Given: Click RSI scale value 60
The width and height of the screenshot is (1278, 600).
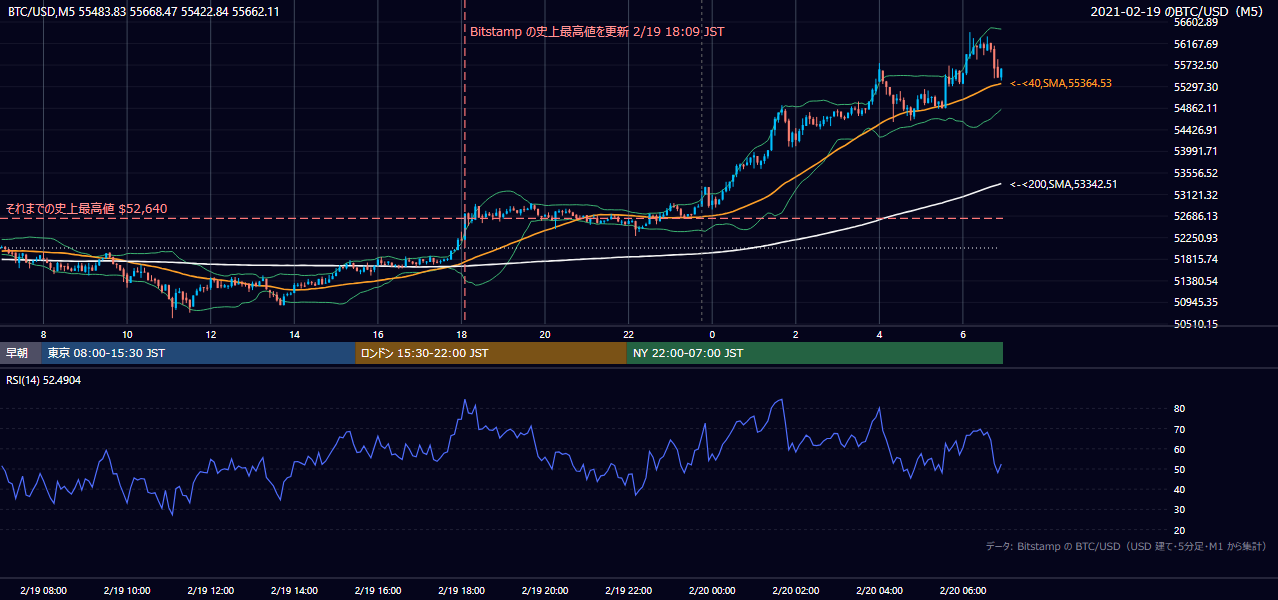Looking at the screenshot, I should 1179,449.
